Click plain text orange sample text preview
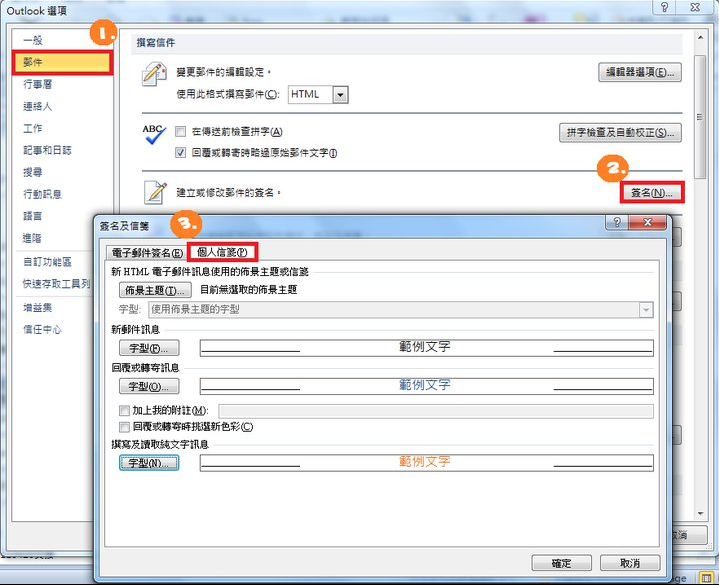The image size is (719, 585). [x=426, y=463]
